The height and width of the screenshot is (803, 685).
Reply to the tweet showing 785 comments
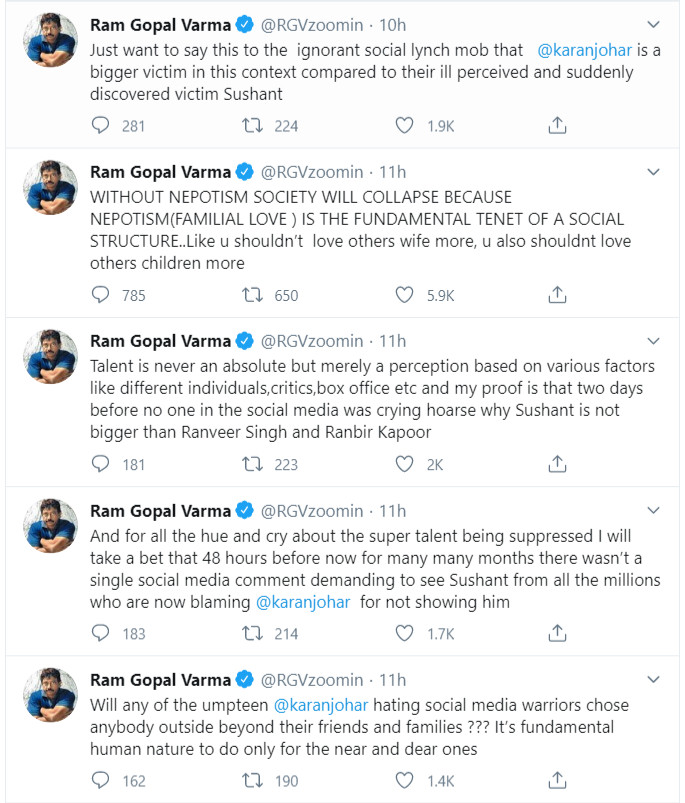click(x=100, y=295)
